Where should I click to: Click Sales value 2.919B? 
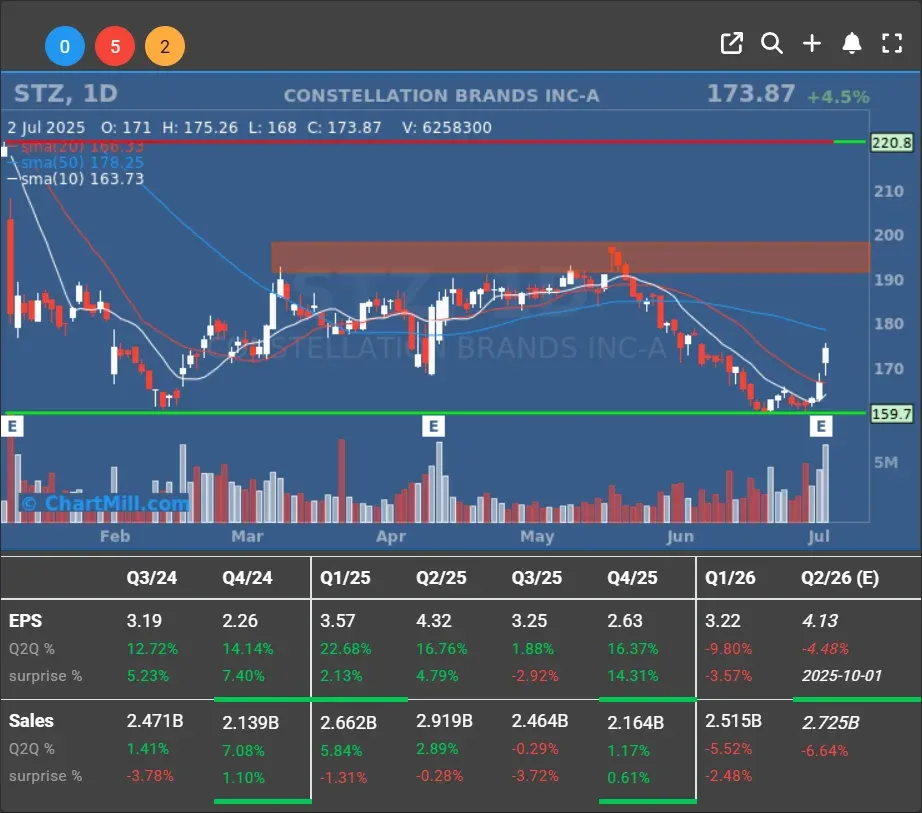[x=444, y=721]
